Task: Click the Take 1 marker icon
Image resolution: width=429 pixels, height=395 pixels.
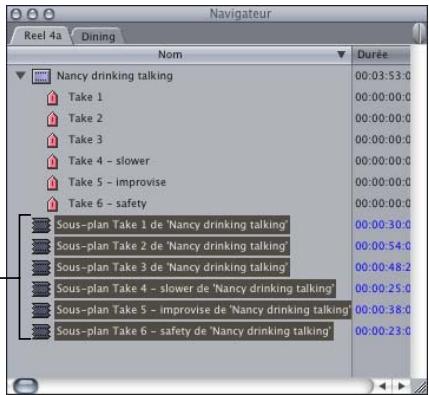Action: click(x=52, y=98)
